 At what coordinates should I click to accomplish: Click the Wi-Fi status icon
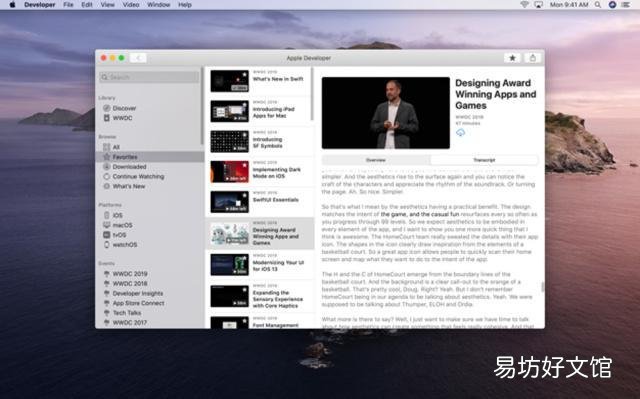[x=524, y=5]
